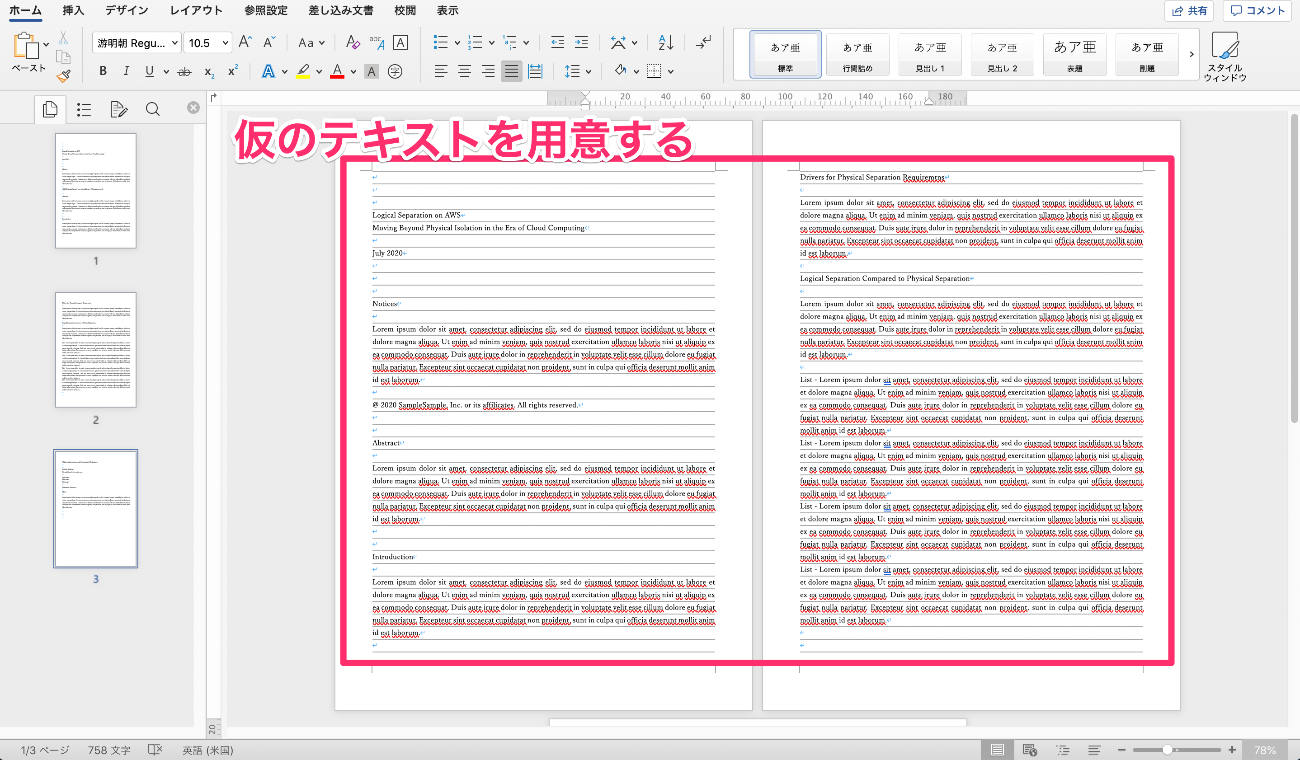Apply the 見出し 1 style
The width and height of the screenshot is (1300, 760).
click(x=929, y=54)
